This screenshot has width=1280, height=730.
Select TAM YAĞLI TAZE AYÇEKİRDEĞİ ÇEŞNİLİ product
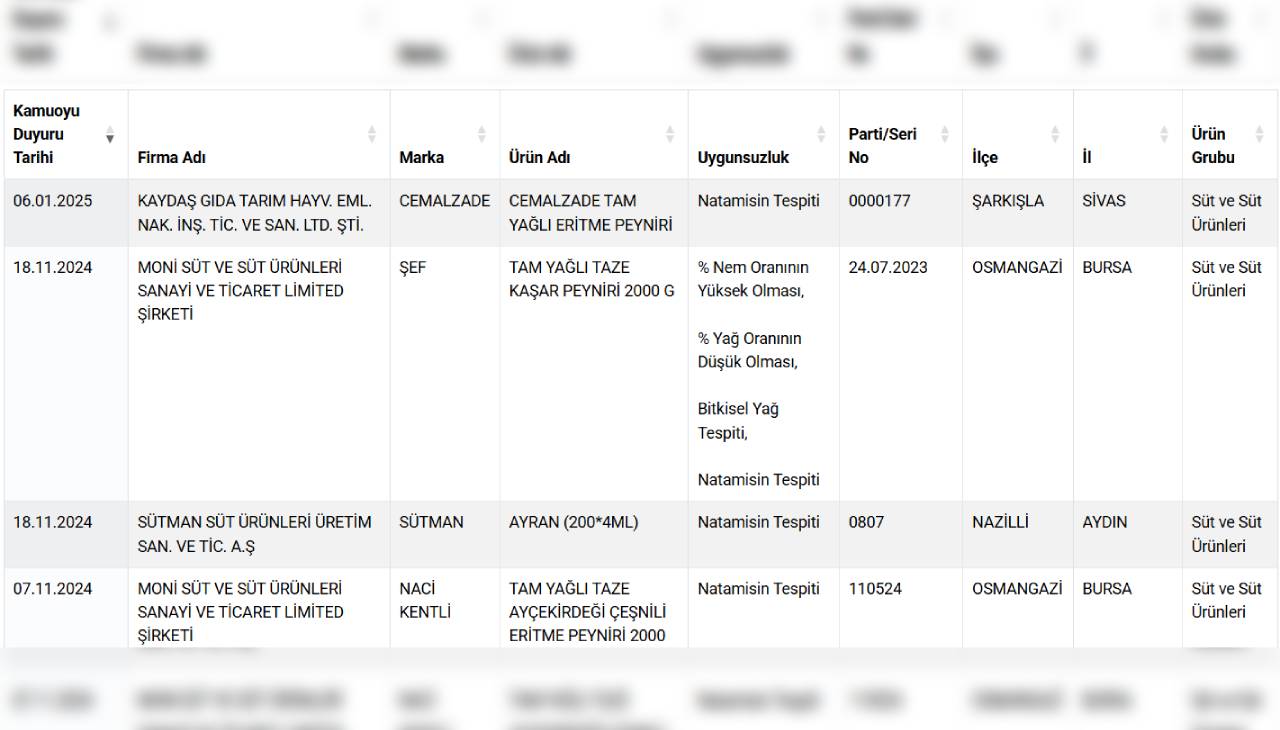point(588,612)
